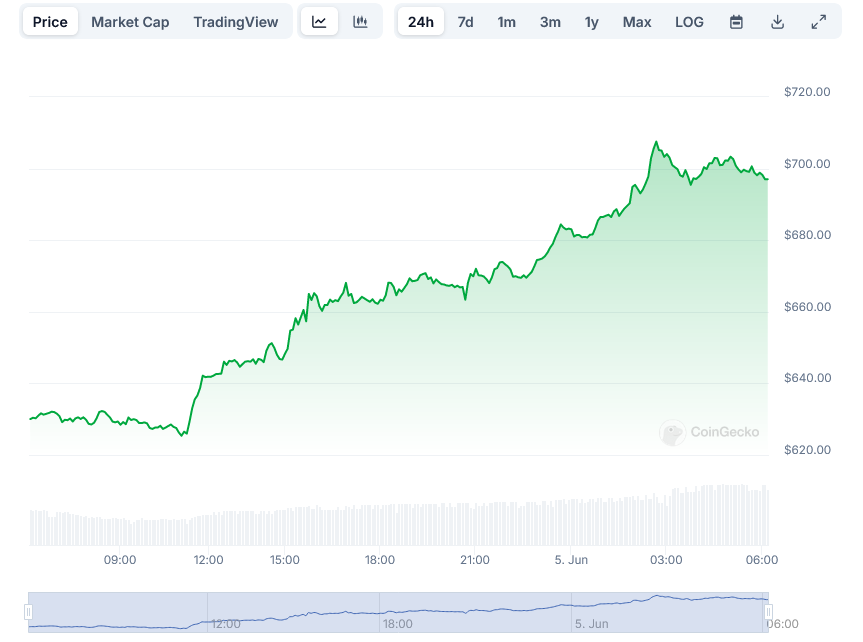
Task: Click the CoinGecko watermark logo
Action: tap(709, 432)
